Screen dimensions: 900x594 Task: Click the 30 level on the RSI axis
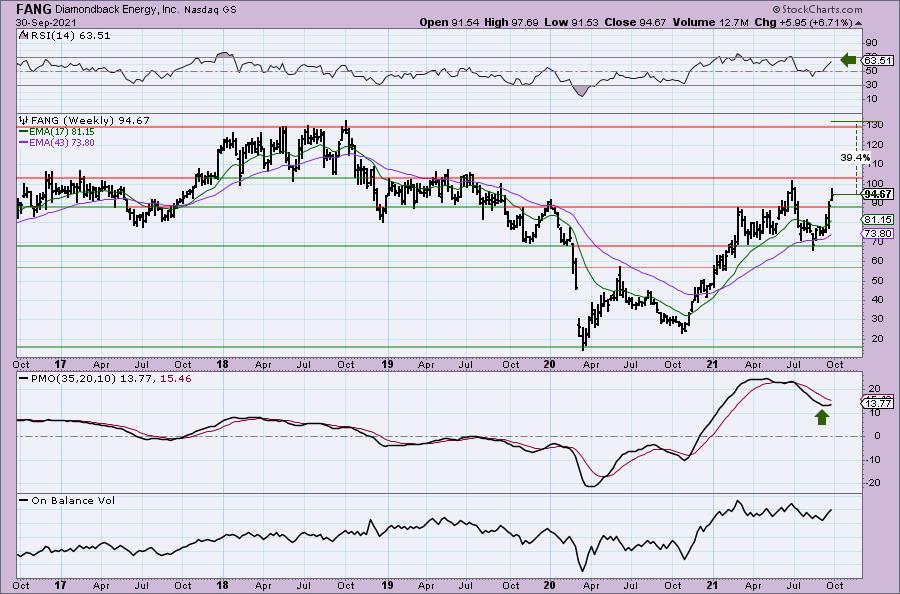872,85
